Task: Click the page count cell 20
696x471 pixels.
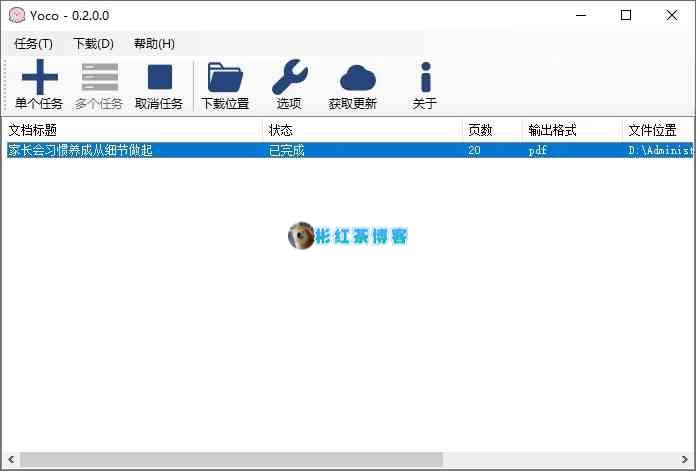Action: pyautogui.click(x=474, y=150)
